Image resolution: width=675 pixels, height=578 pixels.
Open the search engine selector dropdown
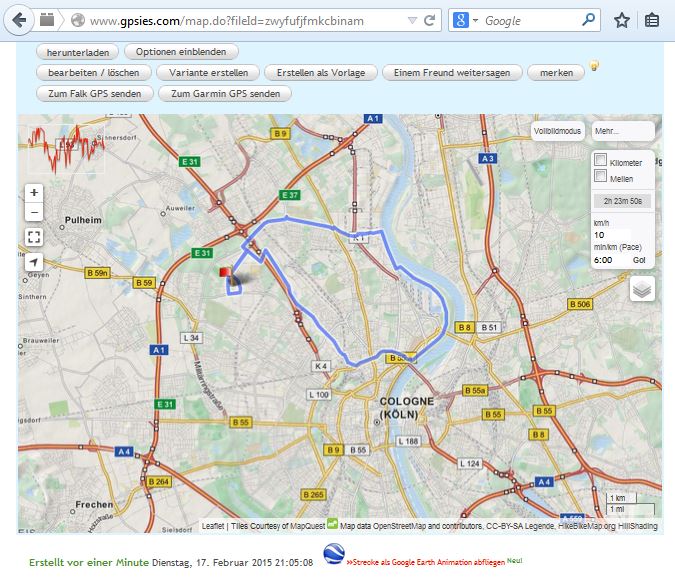(466, 20)
